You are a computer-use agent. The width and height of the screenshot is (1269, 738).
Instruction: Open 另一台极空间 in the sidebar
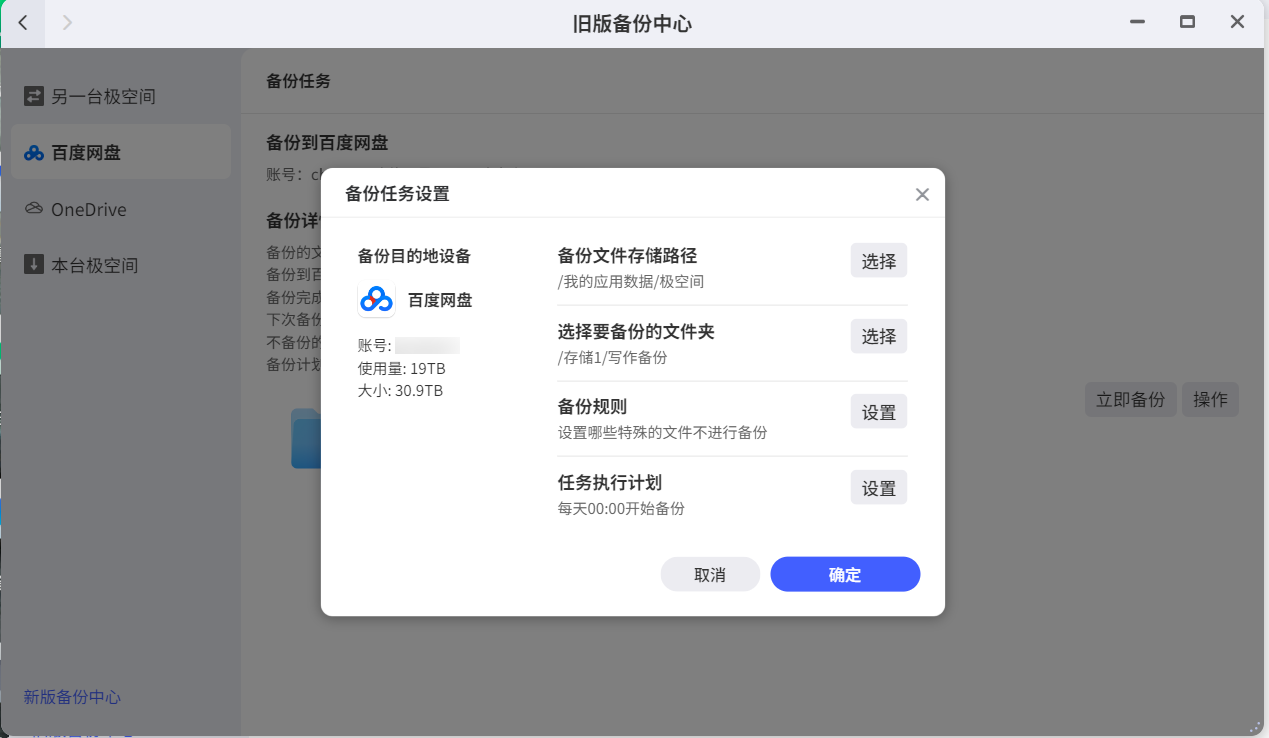click(121, 97)
